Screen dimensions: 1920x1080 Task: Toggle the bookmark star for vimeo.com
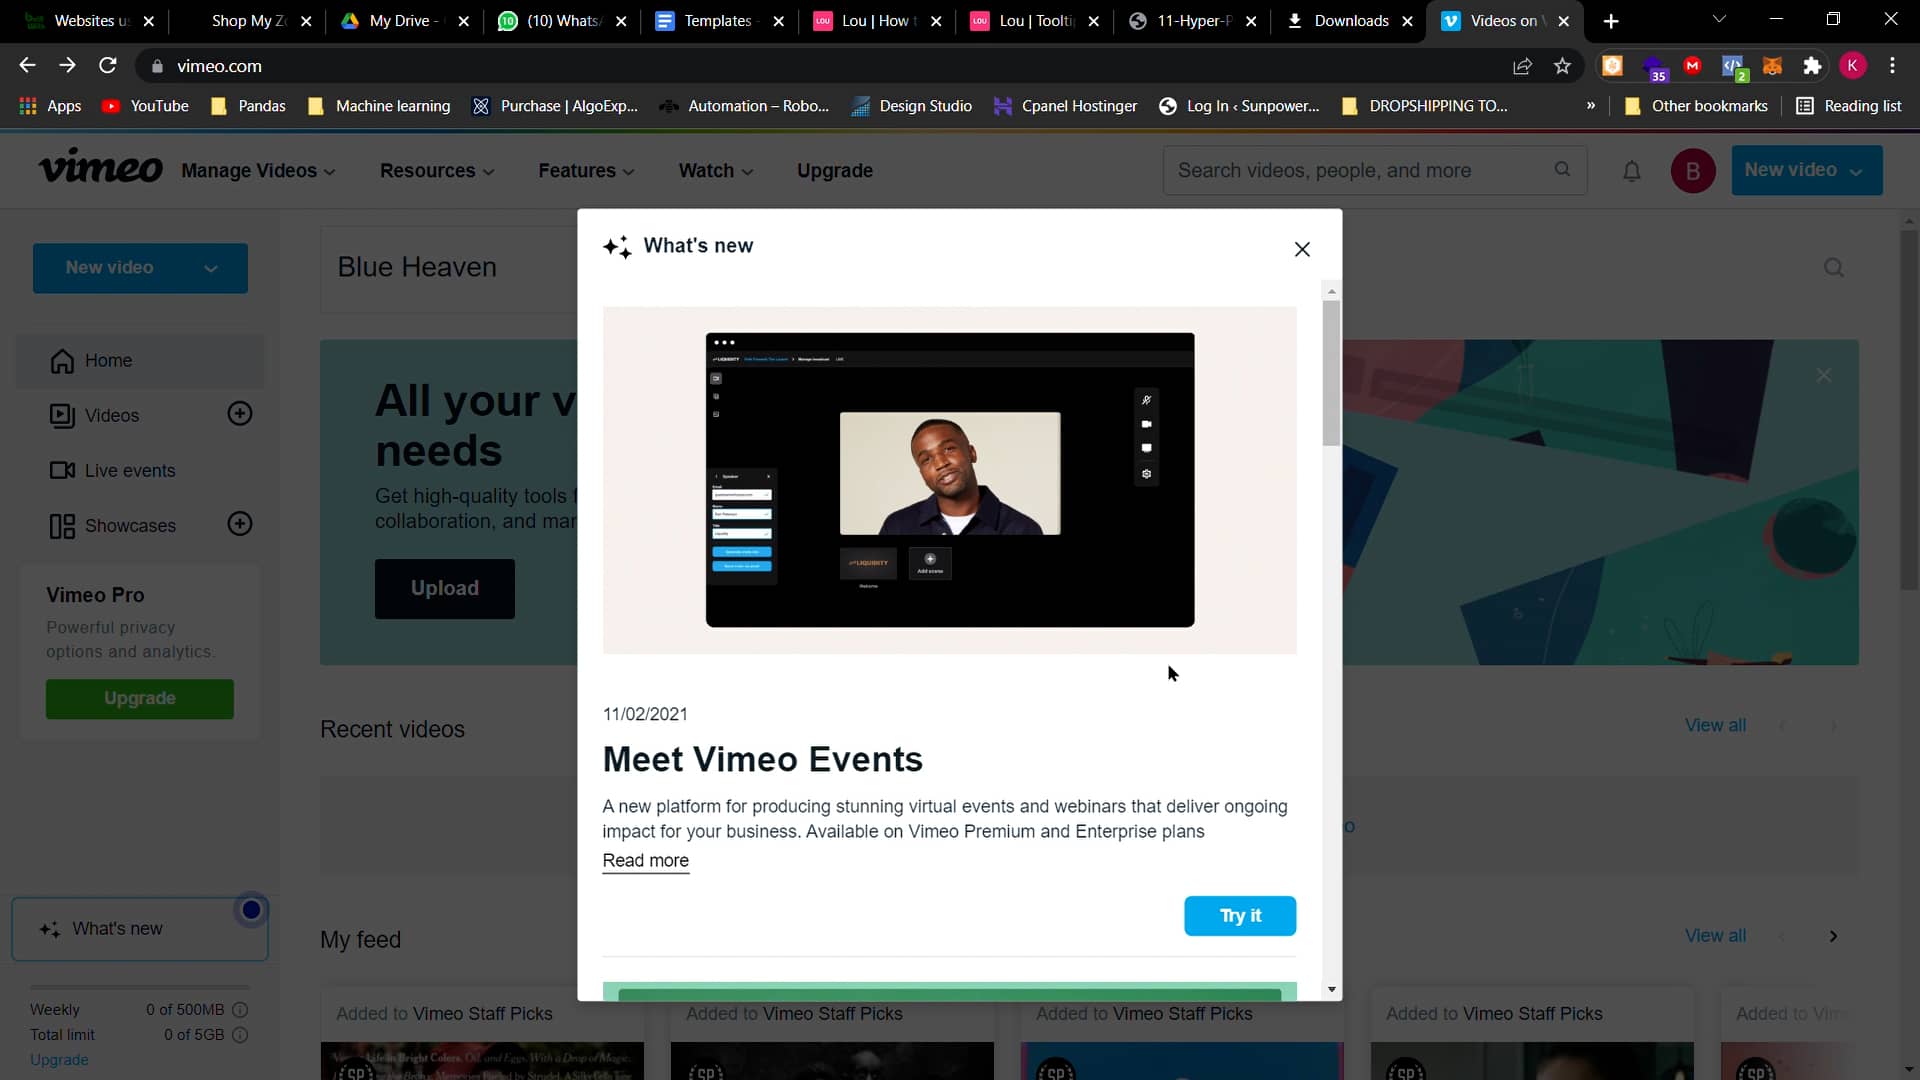click(x=1562, y=65)
